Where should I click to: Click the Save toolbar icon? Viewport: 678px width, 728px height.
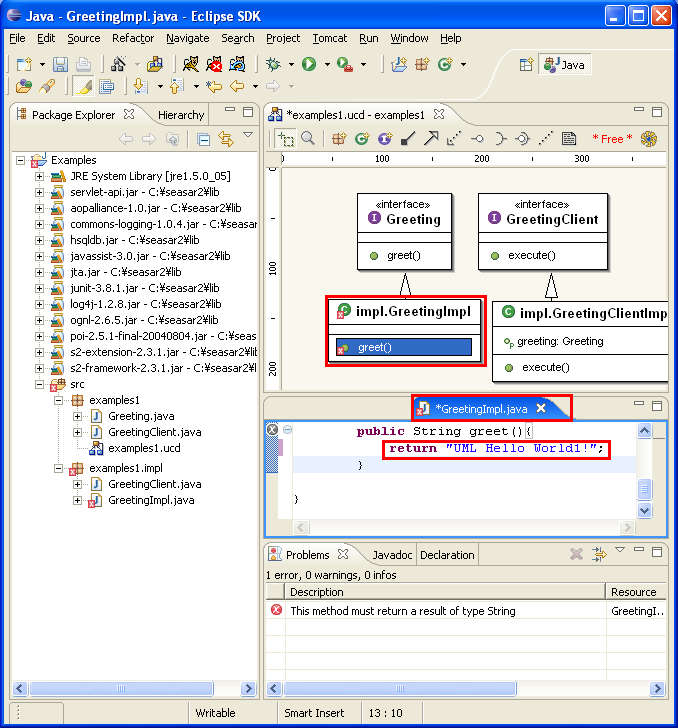click(60, 64)
